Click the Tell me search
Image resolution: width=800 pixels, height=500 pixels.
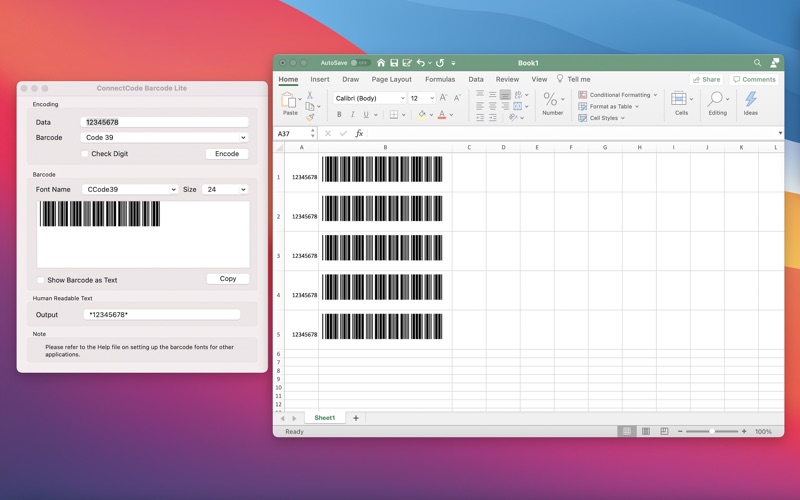coord(573,79)
